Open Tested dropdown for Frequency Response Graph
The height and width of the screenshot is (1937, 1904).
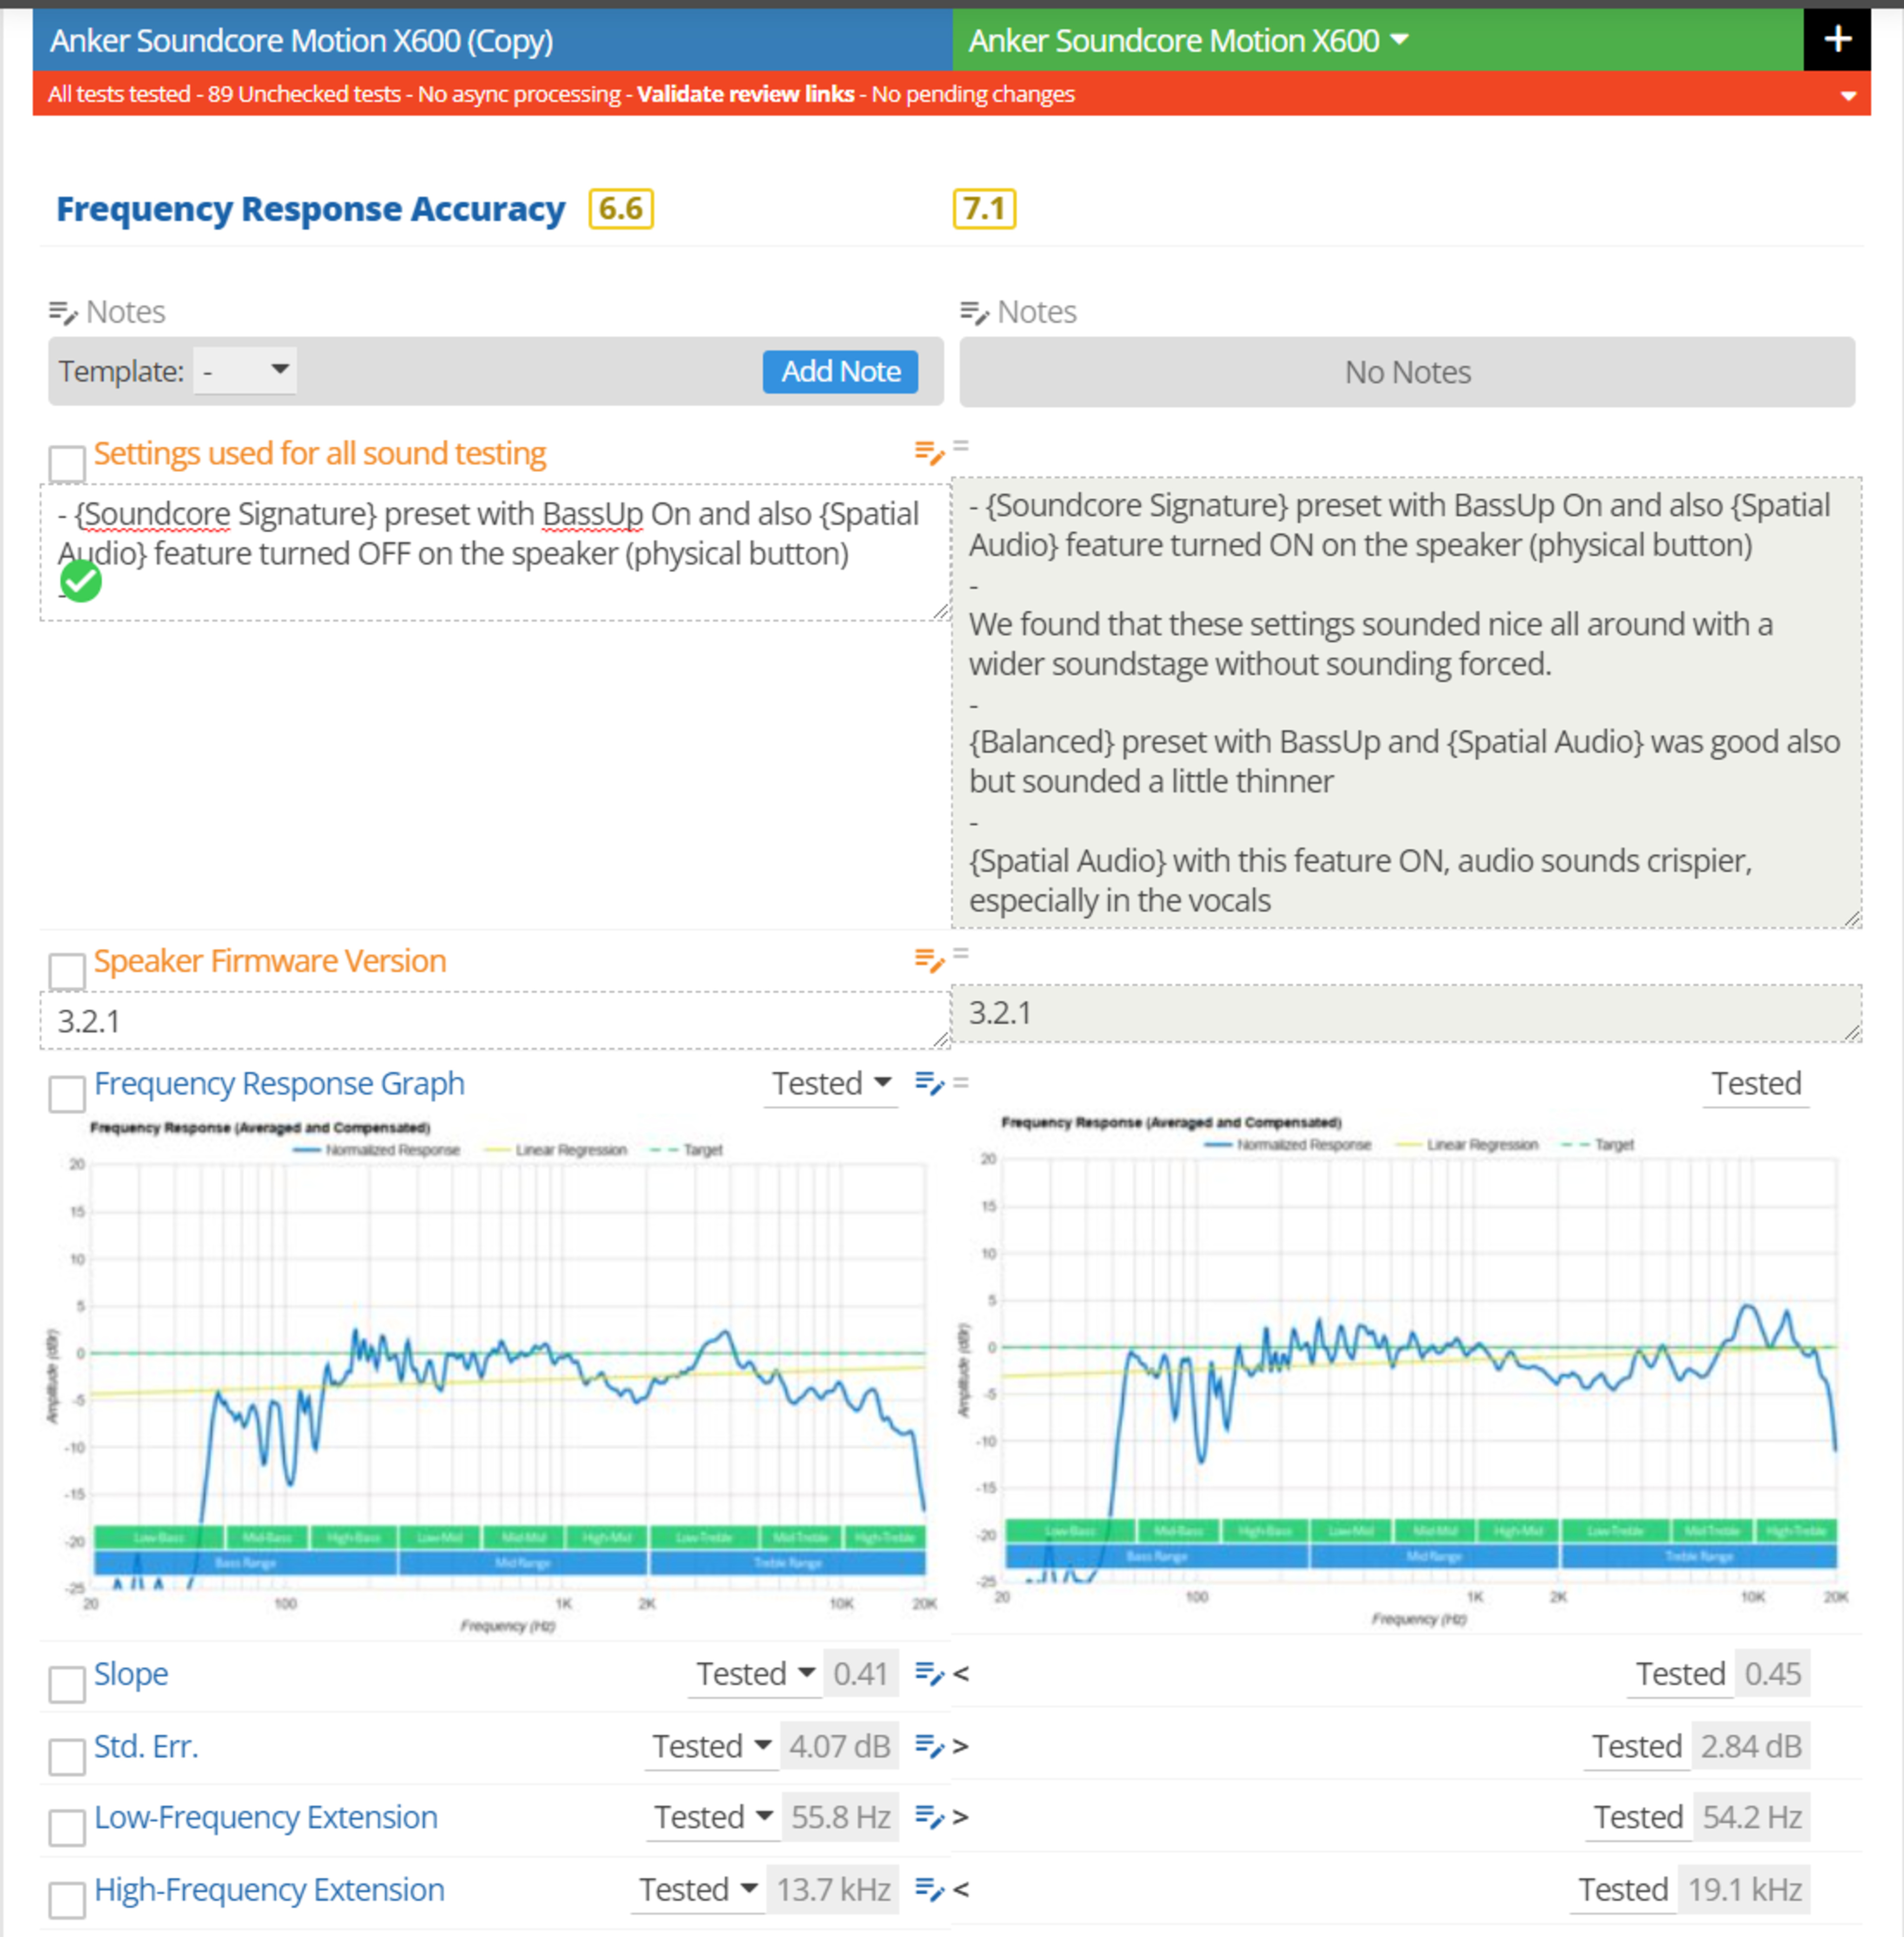point(830,1083)
